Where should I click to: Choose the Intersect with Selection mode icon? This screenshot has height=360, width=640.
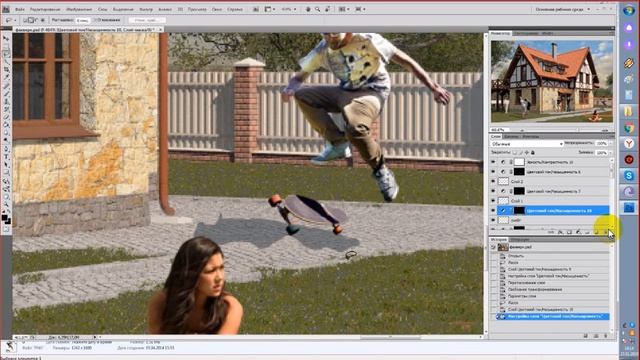[42, 20]
